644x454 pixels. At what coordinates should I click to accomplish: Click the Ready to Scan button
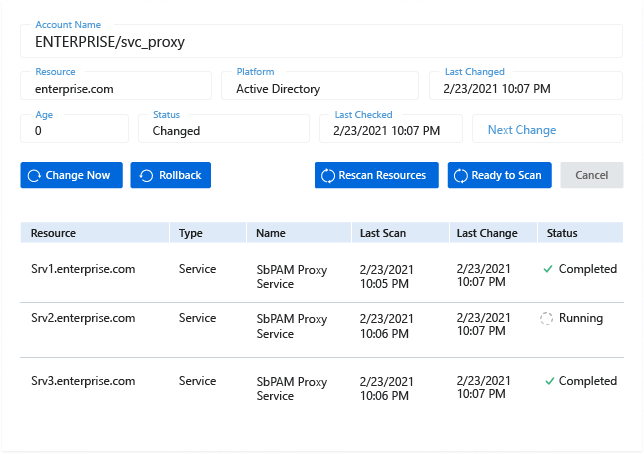point(499,175)
